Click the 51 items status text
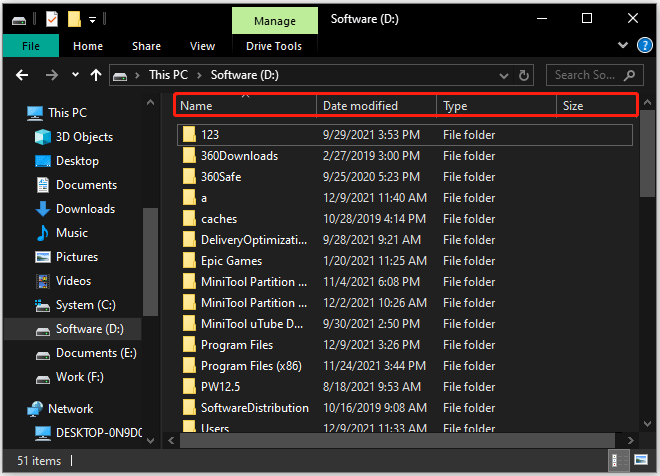Screen dimensions: 660x476 [39, 461]
